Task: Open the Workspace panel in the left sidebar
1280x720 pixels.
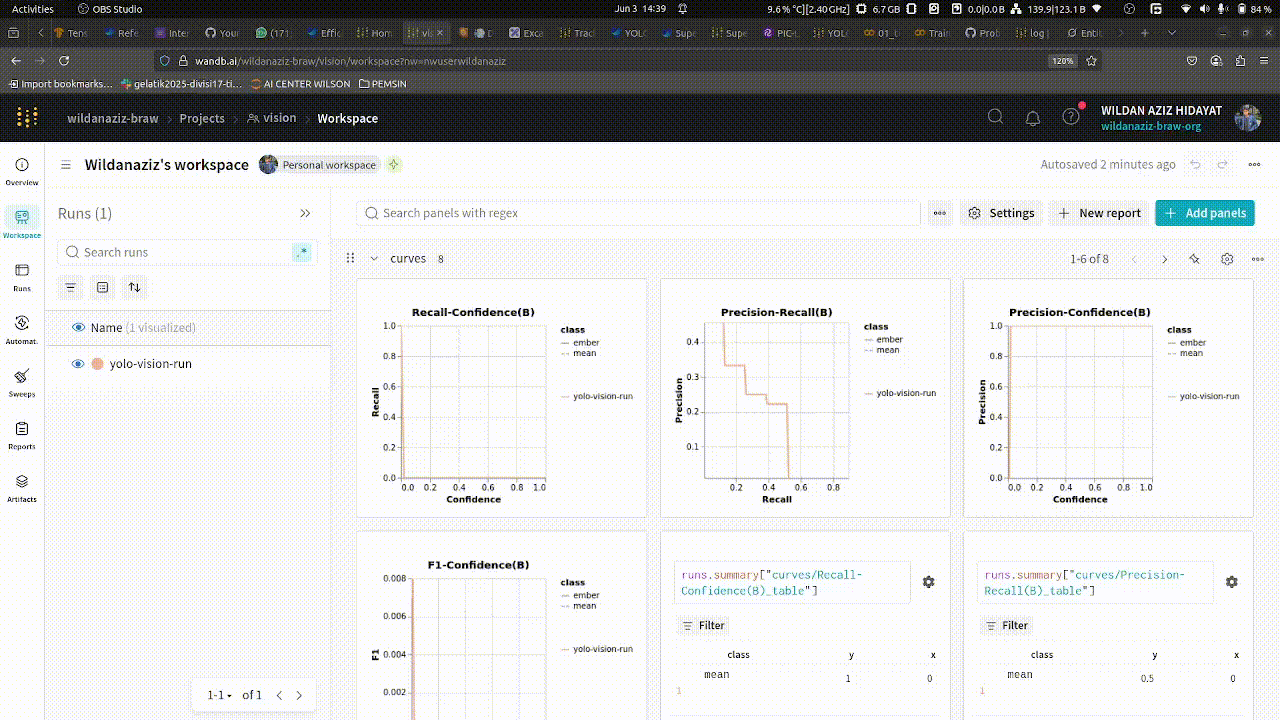Action: [21, 221]
